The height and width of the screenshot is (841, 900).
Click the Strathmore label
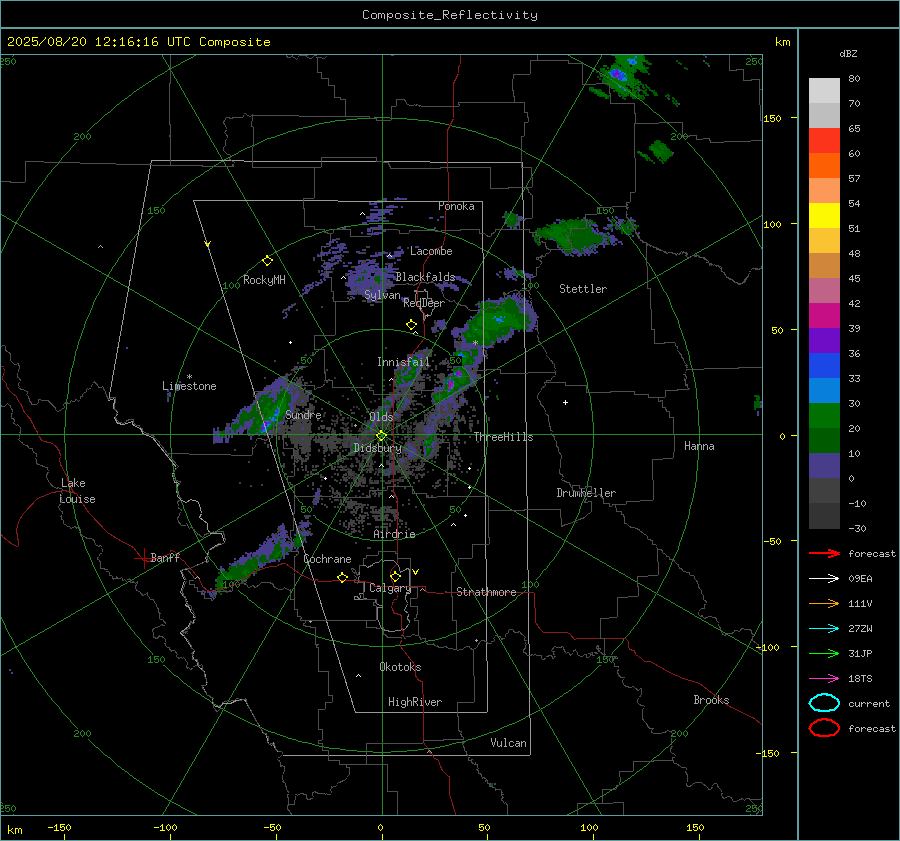click(x=486, y=592)
